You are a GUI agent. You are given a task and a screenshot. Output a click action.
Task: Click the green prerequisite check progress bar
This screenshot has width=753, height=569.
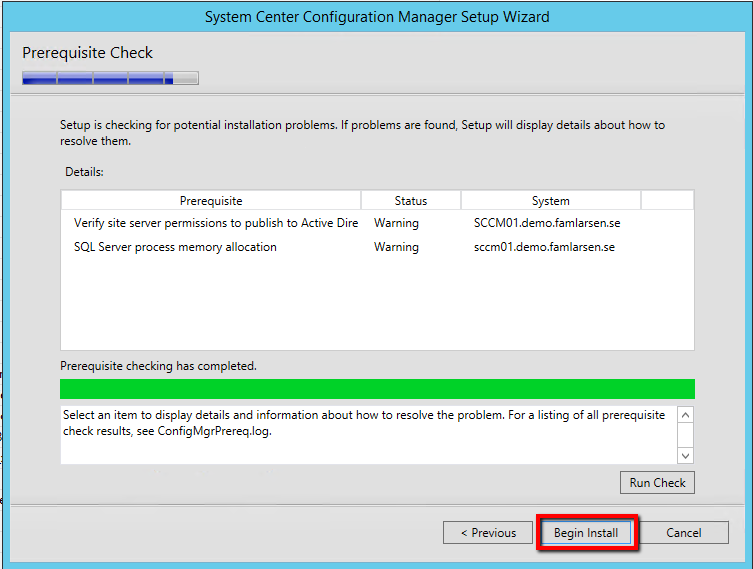(x=377, y=389)
